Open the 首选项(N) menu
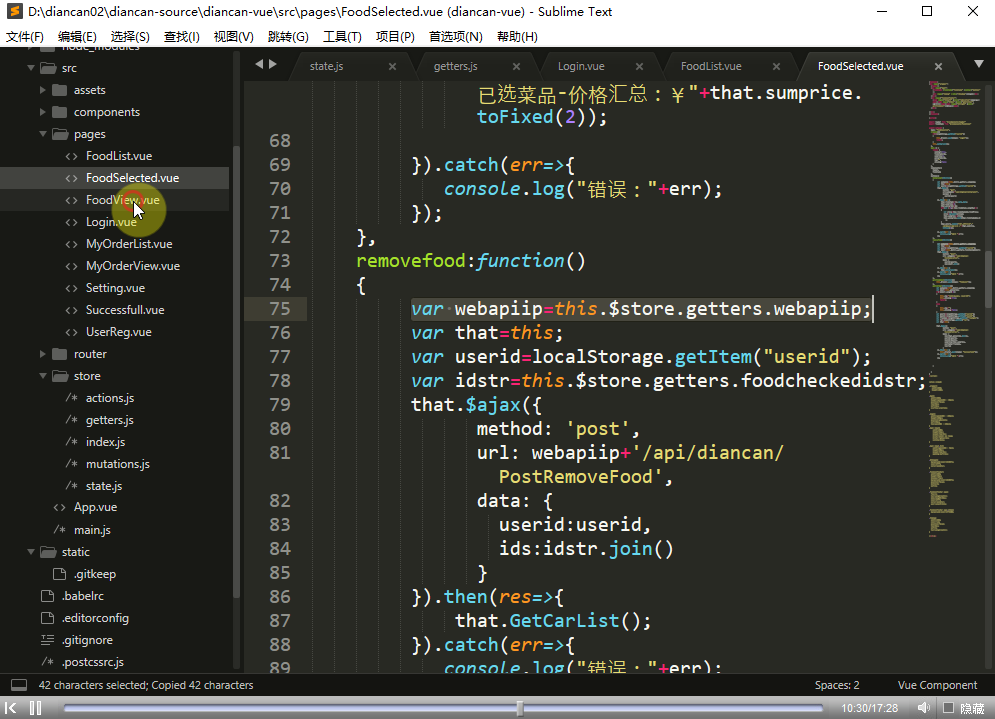The width and height of the screenshot is (995, 719). click(456, 37)
